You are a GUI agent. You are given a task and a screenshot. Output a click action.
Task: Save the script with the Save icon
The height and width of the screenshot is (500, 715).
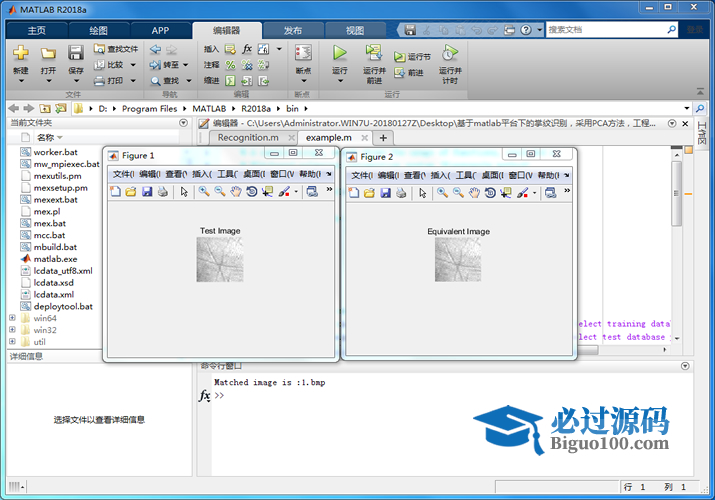pos(76,53)
